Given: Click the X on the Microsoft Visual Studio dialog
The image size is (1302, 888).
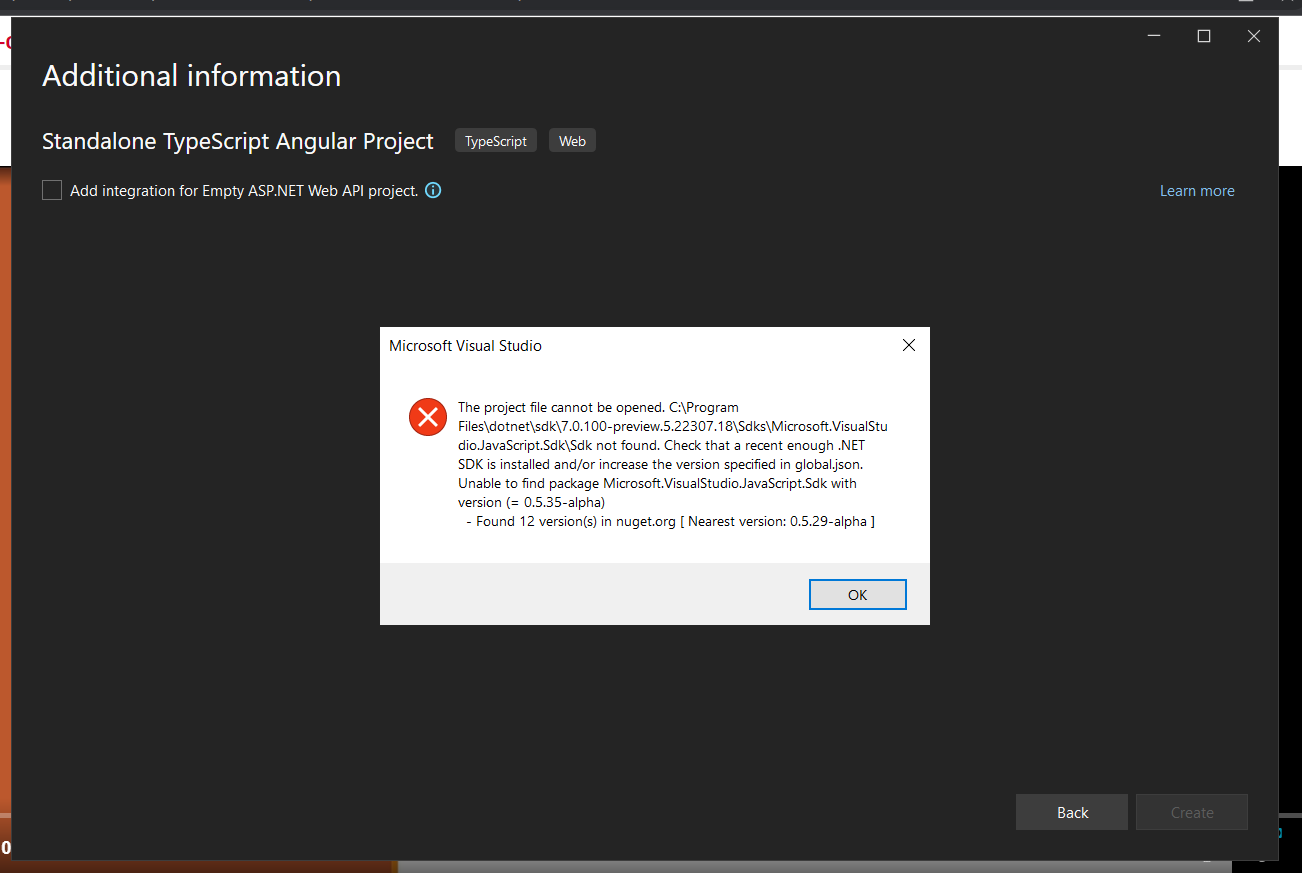Looking at the screenshot, I should point(908,345).
